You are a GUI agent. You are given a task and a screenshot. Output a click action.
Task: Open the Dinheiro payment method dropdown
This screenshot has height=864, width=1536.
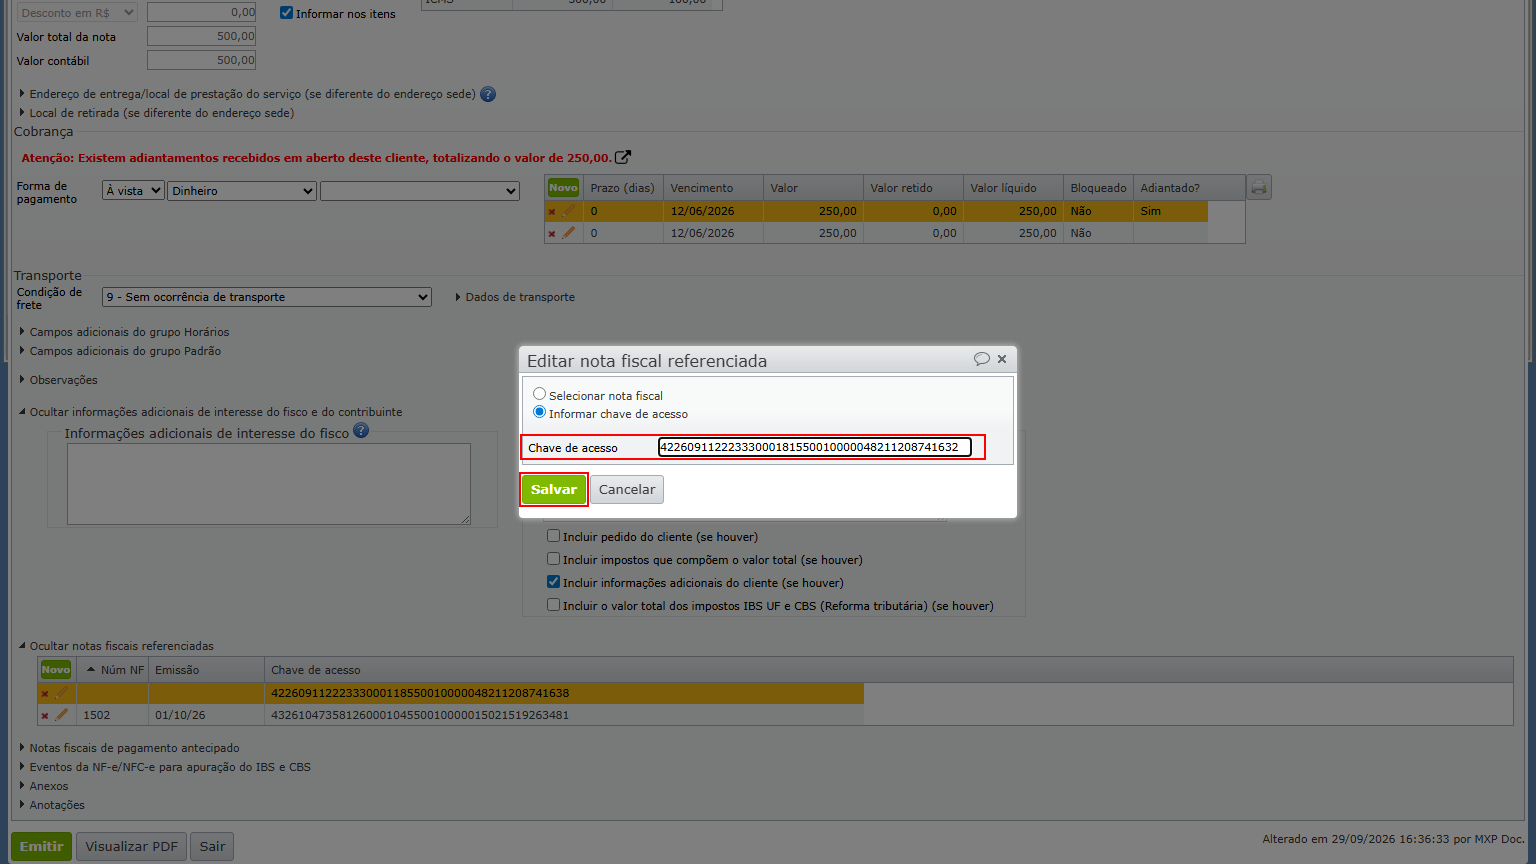(x=242, y=190)
